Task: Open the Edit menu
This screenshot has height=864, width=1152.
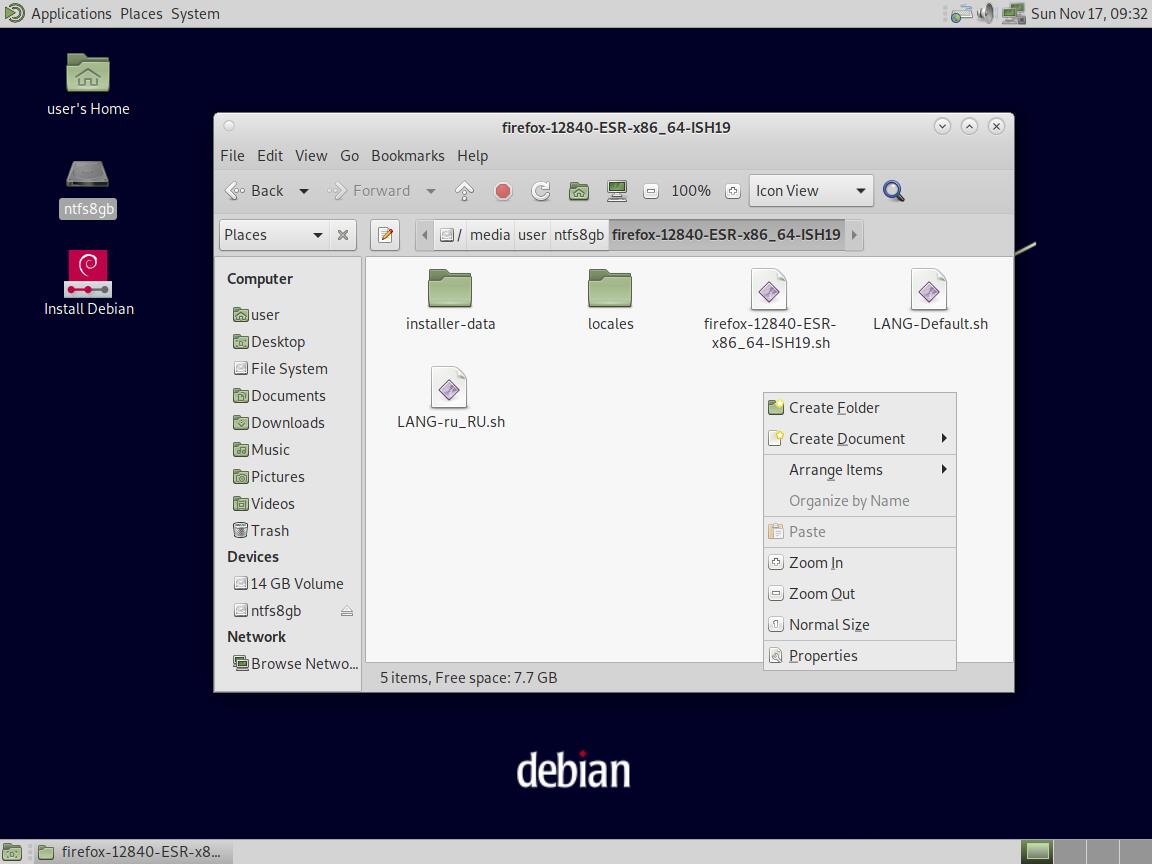Action: coord(270,156)
